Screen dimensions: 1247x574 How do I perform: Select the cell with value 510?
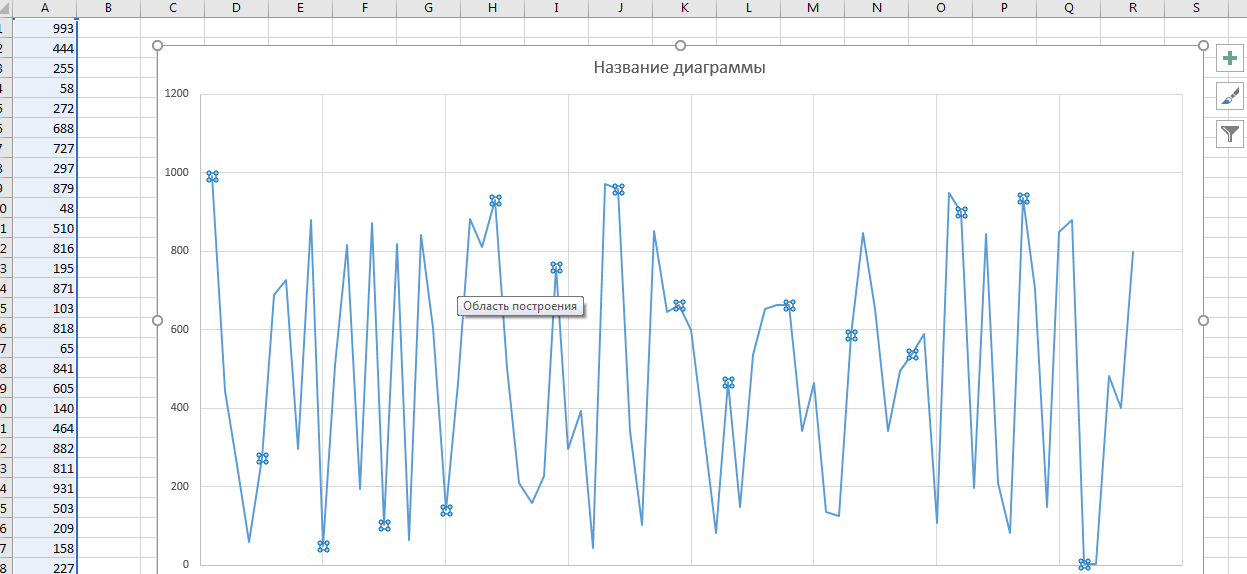tap(46, 228)
